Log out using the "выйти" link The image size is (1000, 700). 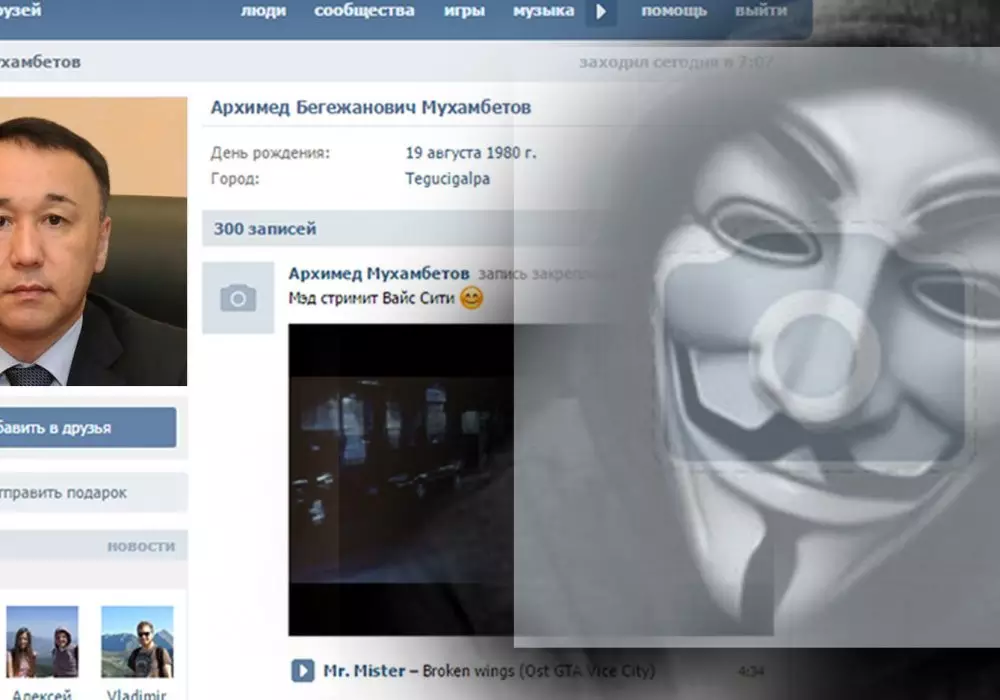760,11
